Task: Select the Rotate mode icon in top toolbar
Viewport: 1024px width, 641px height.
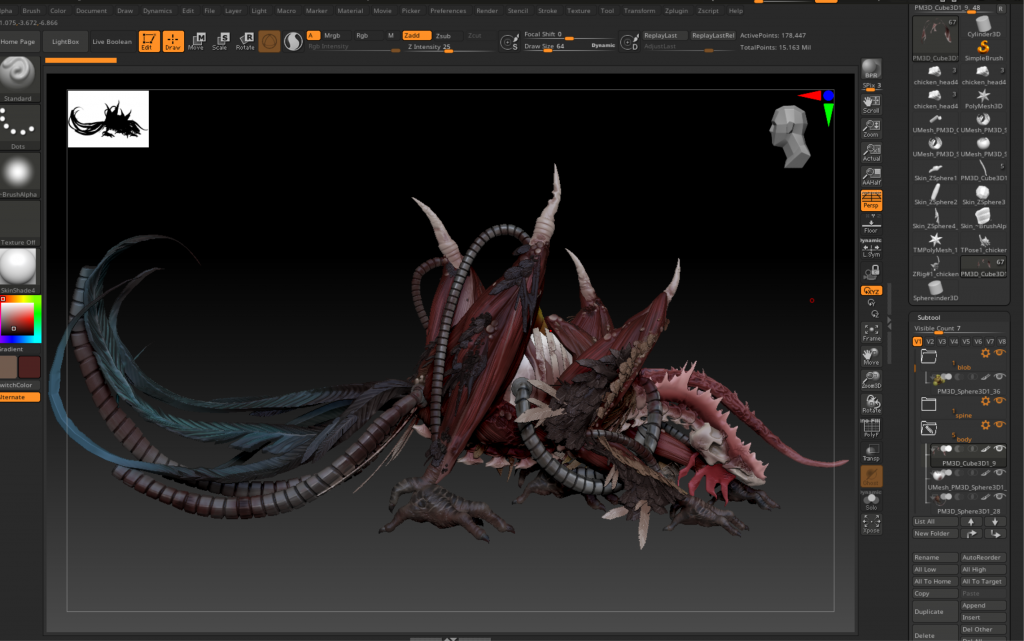Action: pyautogui.click(x=245, y=41)
